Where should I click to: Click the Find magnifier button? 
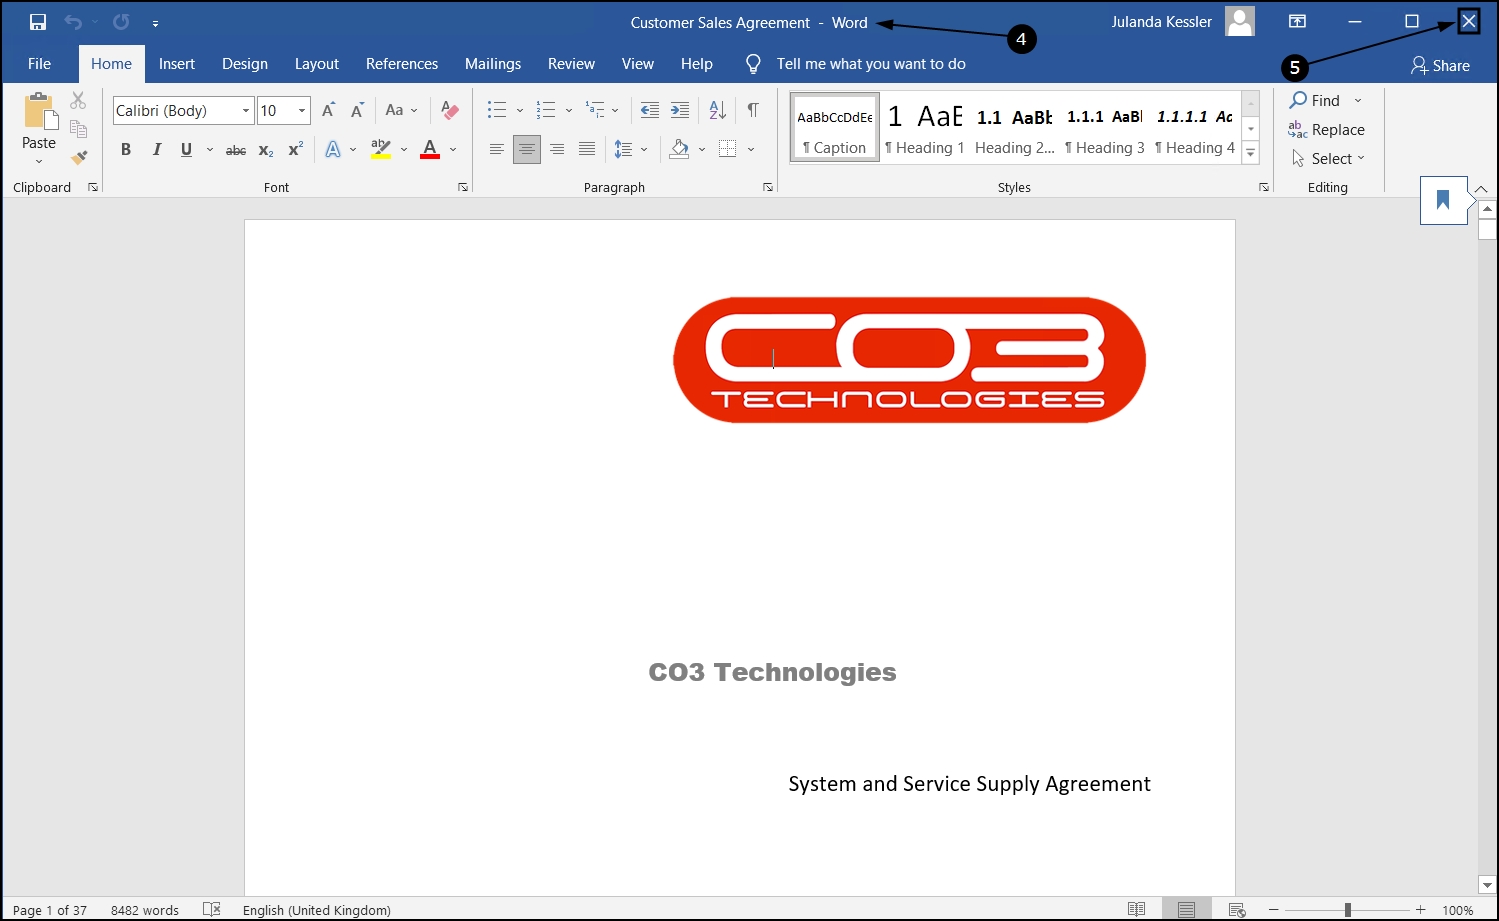(1315, 100)
